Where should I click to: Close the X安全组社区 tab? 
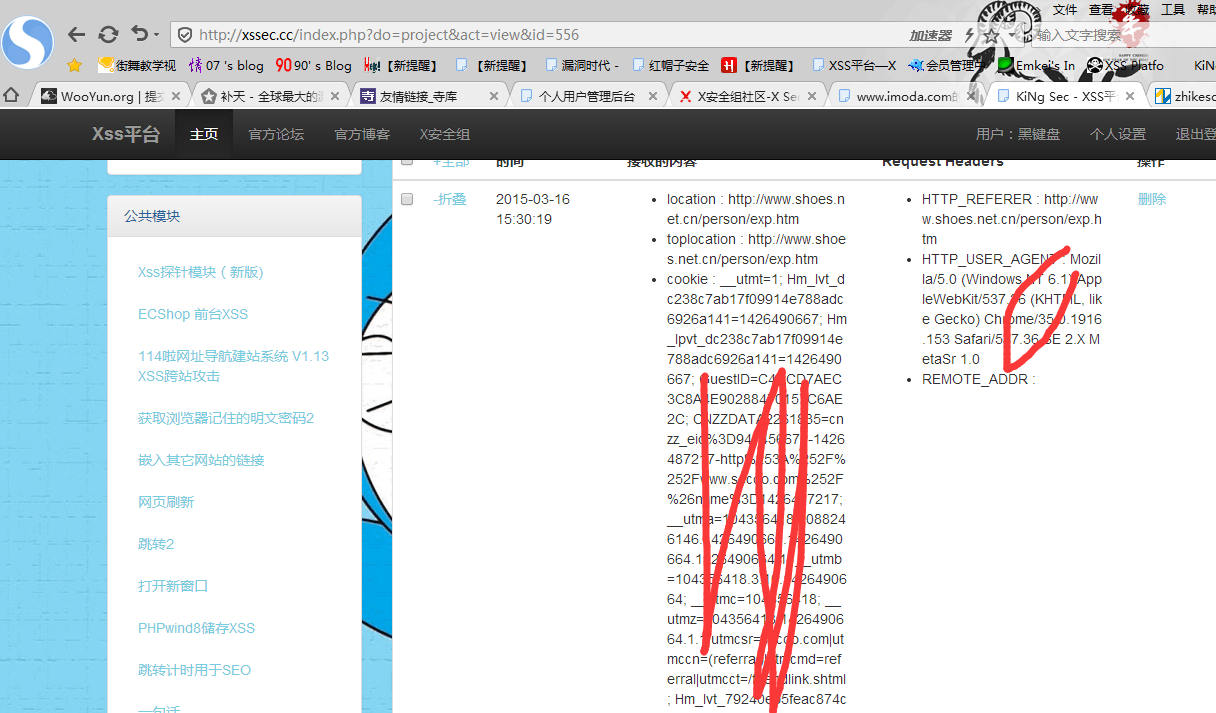(812, 96)
